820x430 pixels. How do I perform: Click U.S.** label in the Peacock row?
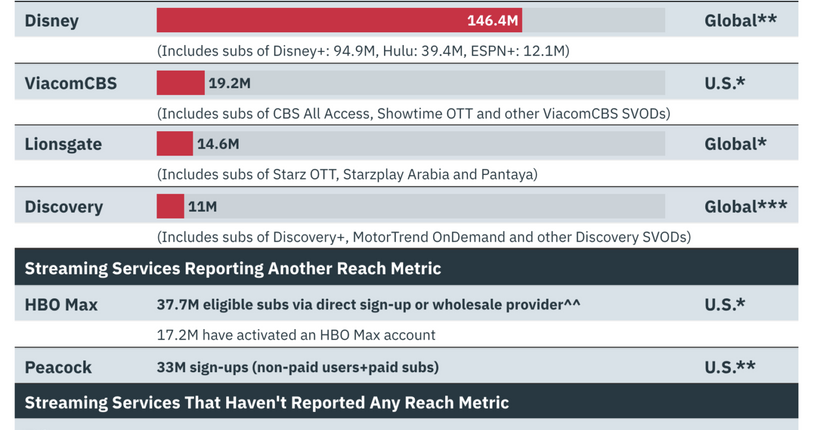[x=730, y=367]
